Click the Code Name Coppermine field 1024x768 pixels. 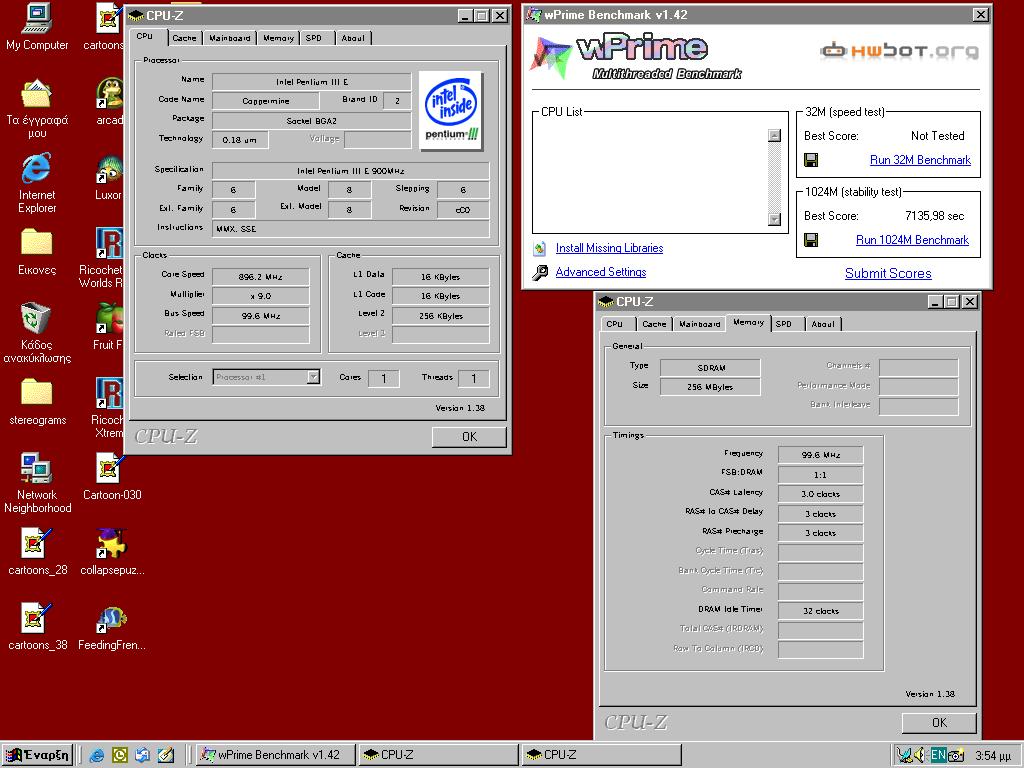(266, 101)
